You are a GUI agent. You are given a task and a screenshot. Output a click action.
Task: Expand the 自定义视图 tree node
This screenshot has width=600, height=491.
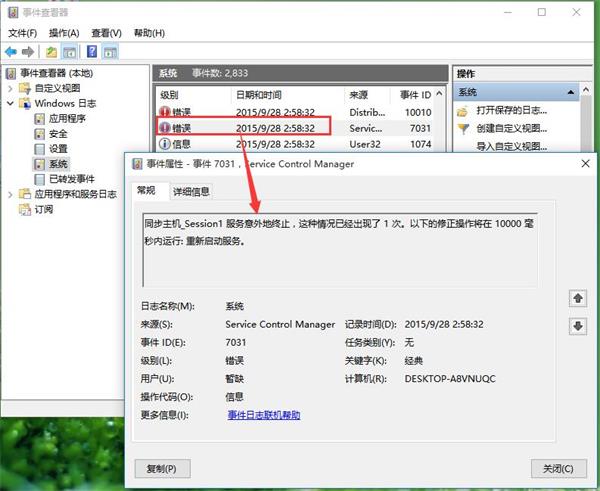click(11, 88)
